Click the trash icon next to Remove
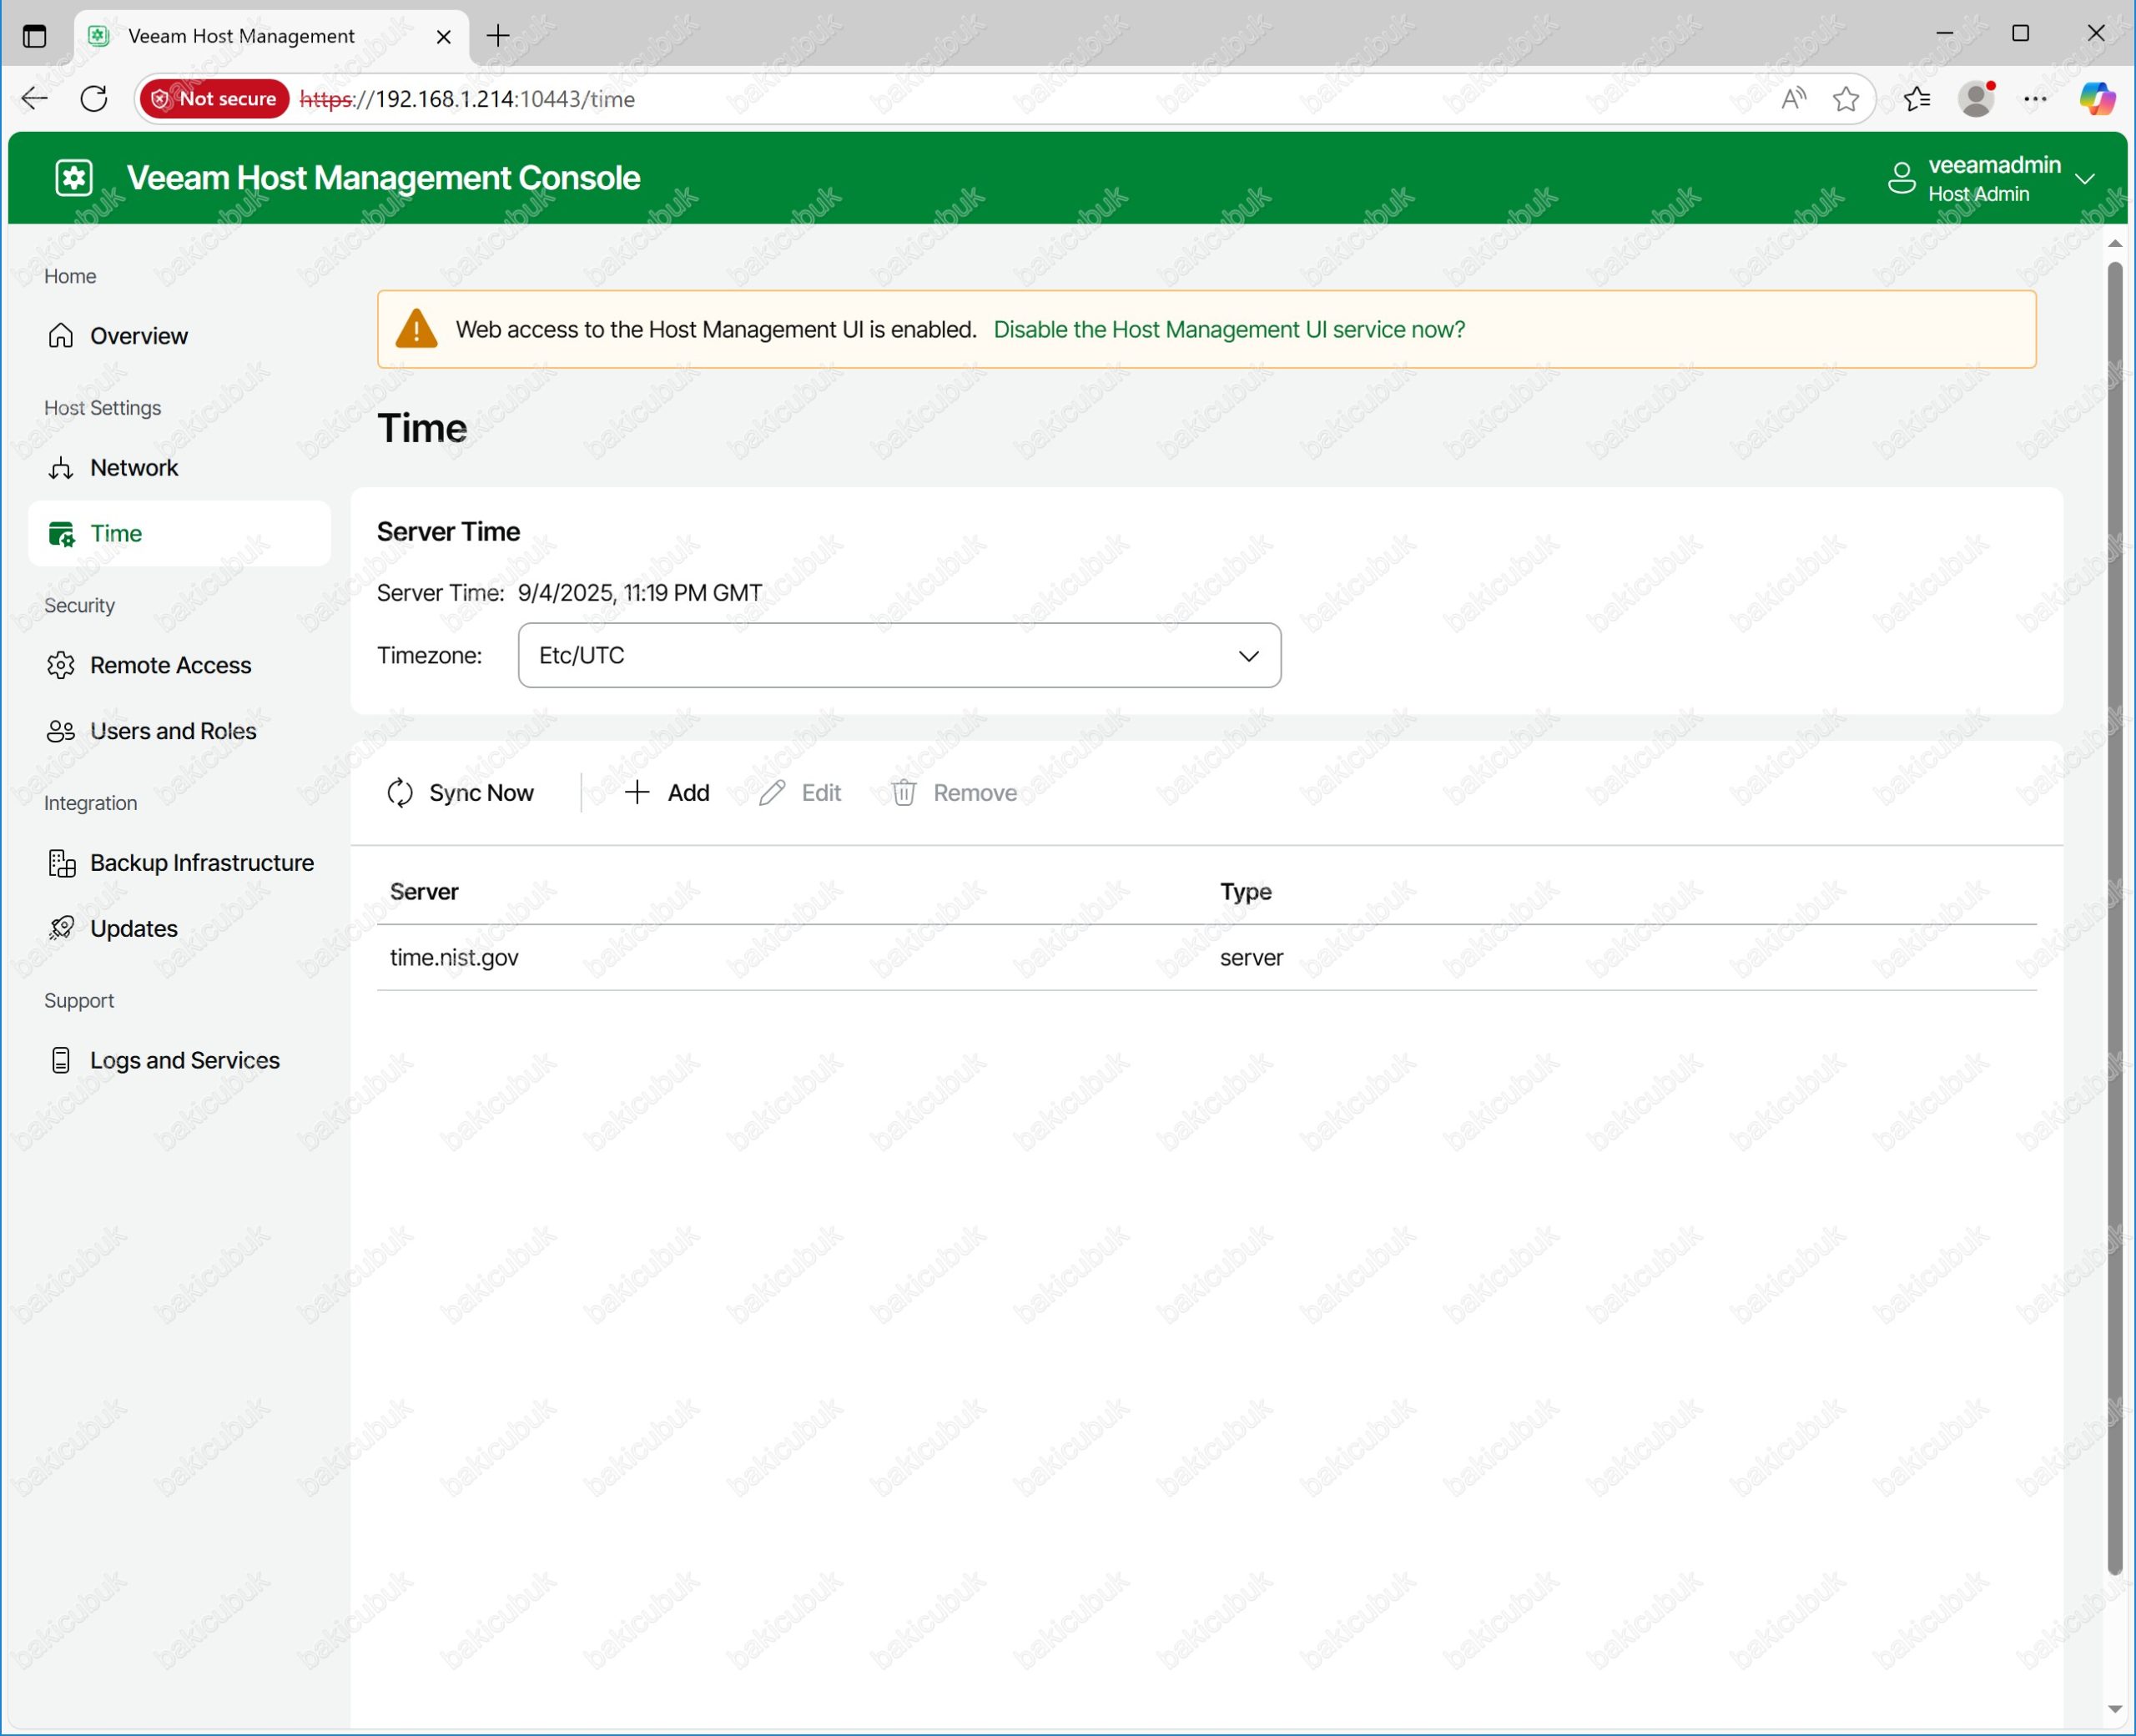Image resolution: width=2136 pixels, height=1736 pixels. click(903, 793)
